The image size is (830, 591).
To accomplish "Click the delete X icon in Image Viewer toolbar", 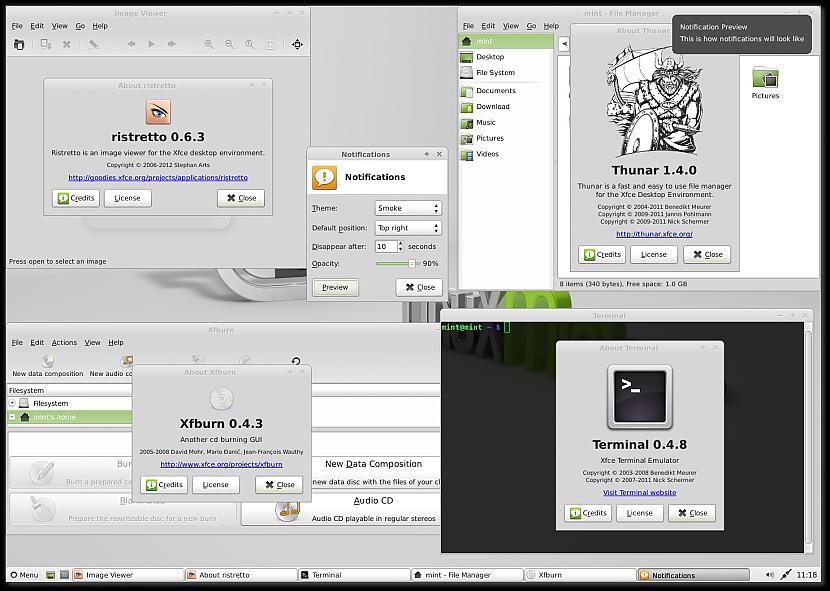I will [x=66, y=44].
